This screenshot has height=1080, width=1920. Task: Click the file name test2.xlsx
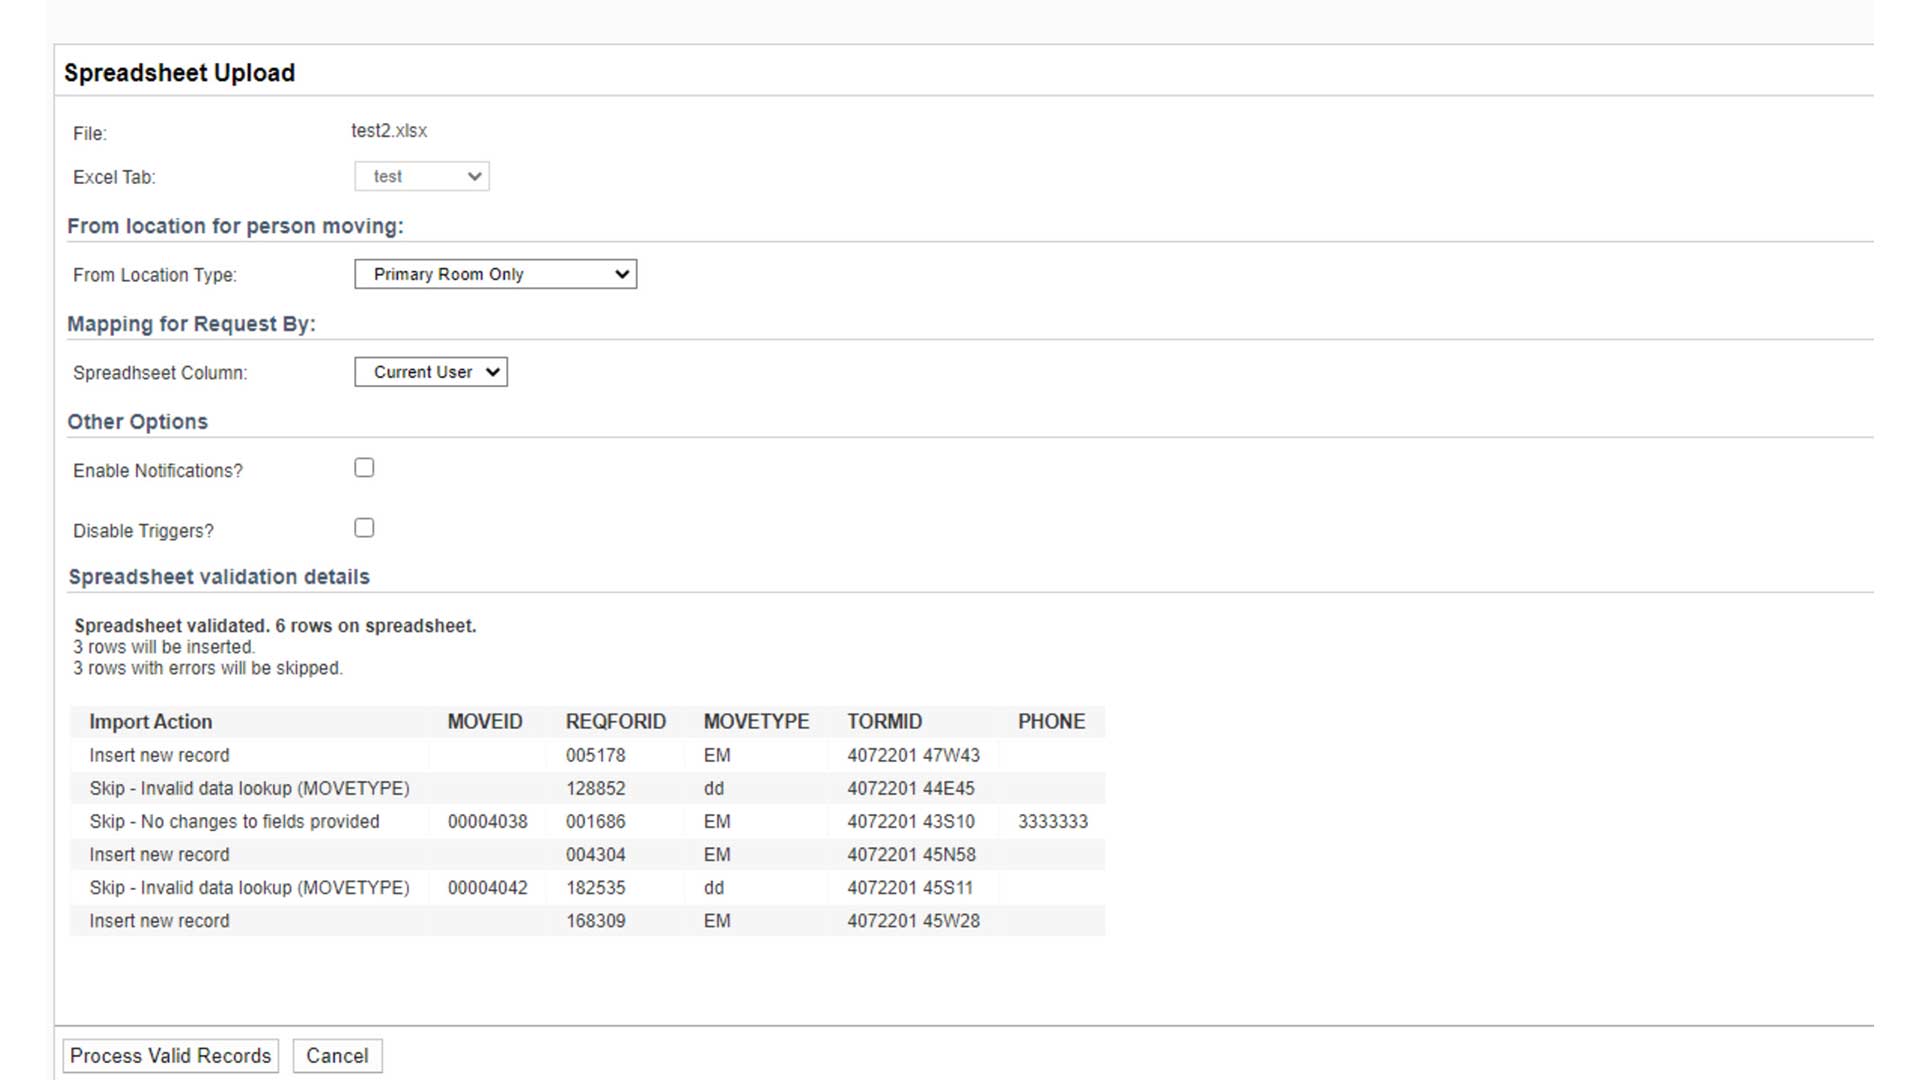[x=389, y=130]
